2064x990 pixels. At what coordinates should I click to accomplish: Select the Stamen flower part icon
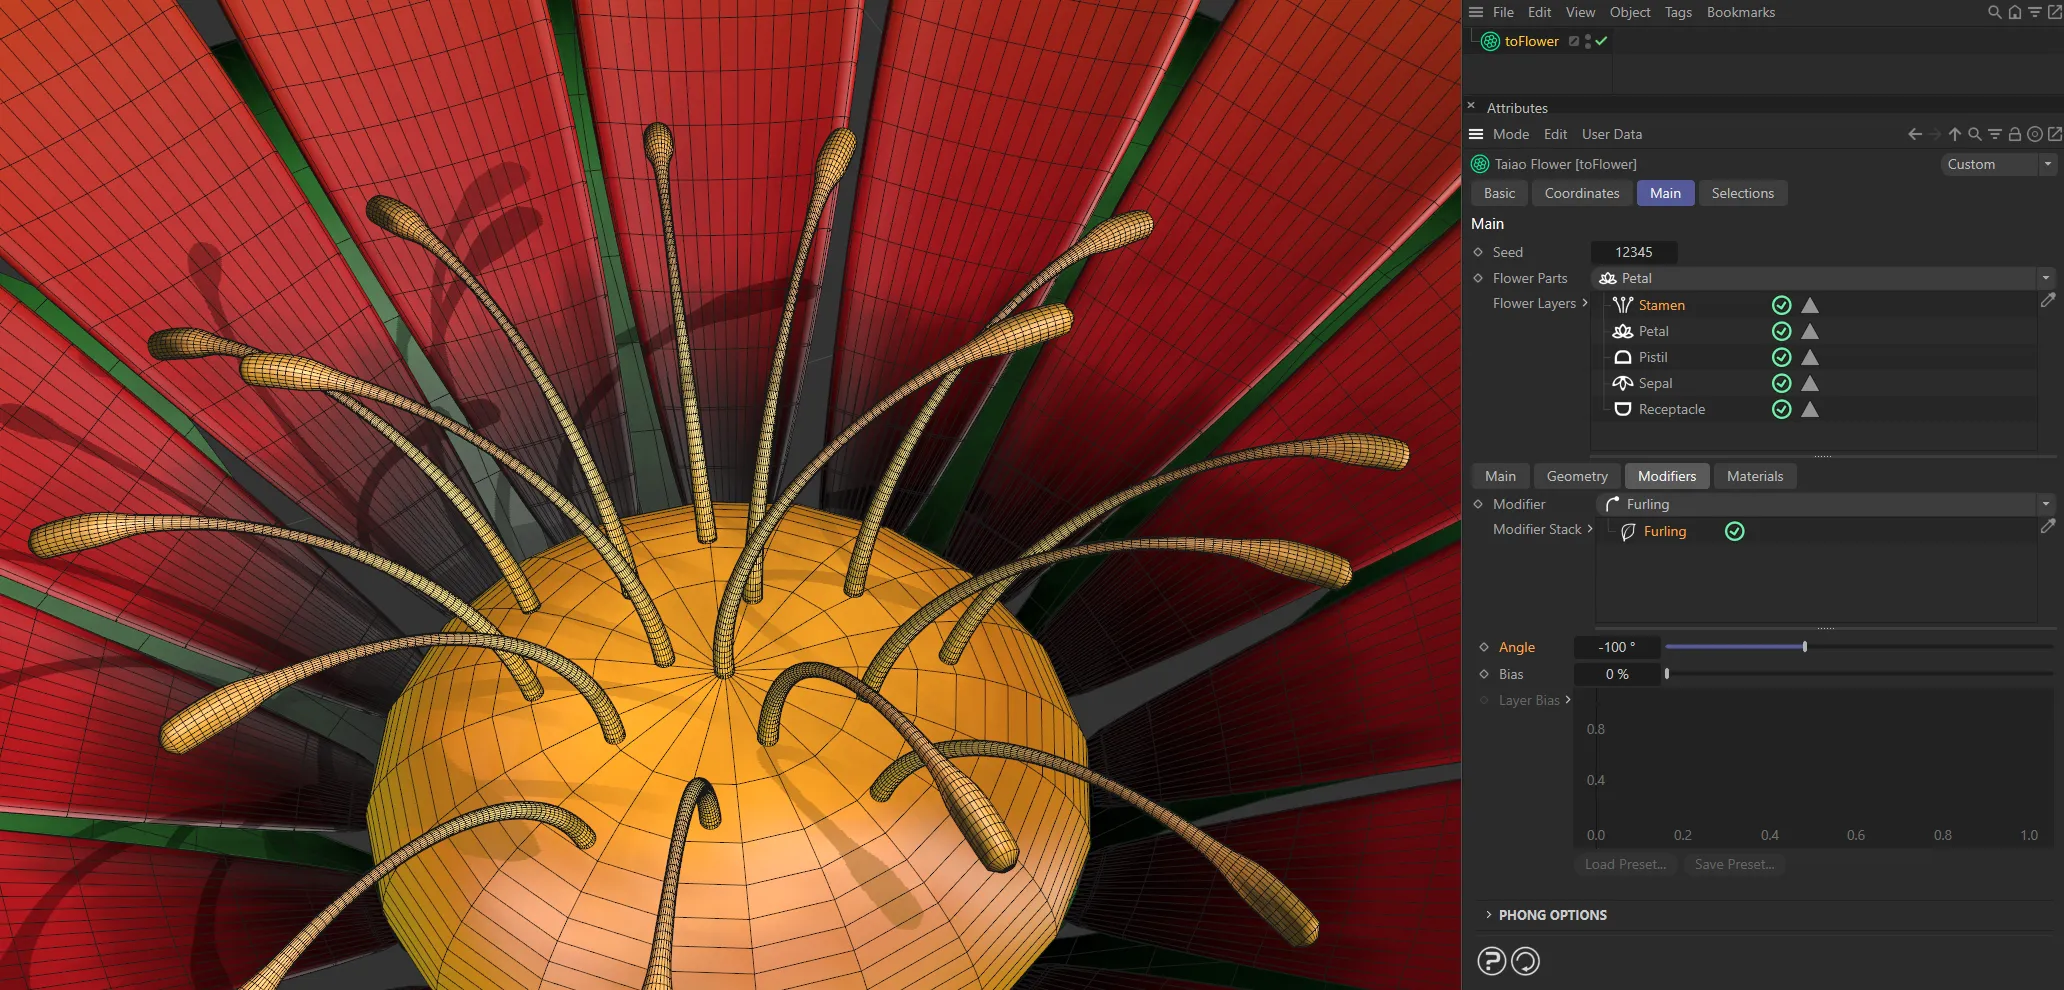point(1622,305)
